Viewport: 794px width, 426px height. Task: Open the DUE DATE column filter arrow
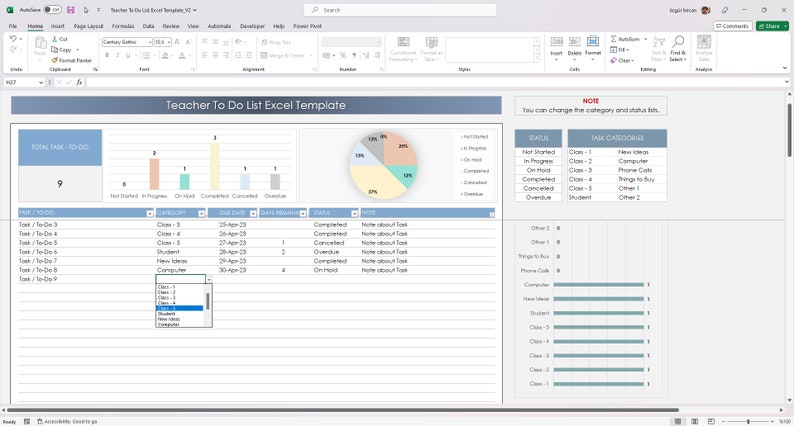click(x=253, y=213)
